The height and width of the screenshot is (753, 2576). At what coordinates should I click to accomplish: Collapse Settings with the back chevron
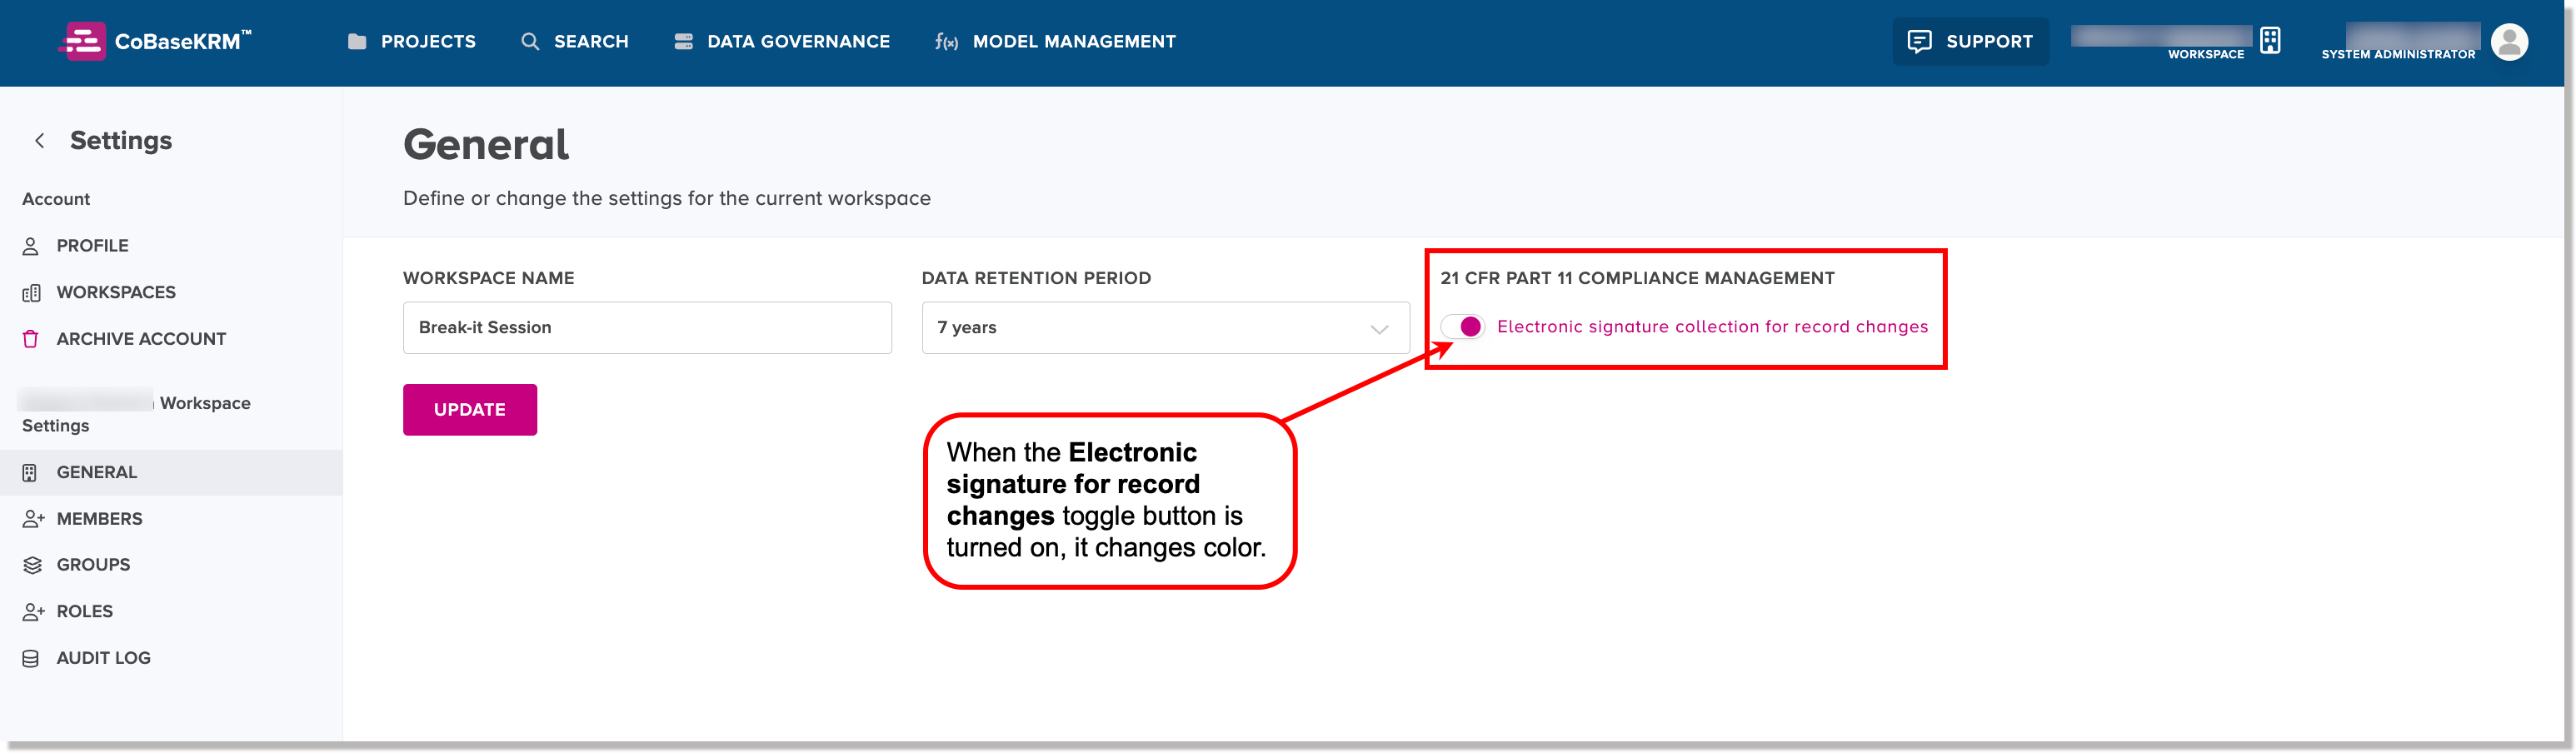click(x=39, y=140)
